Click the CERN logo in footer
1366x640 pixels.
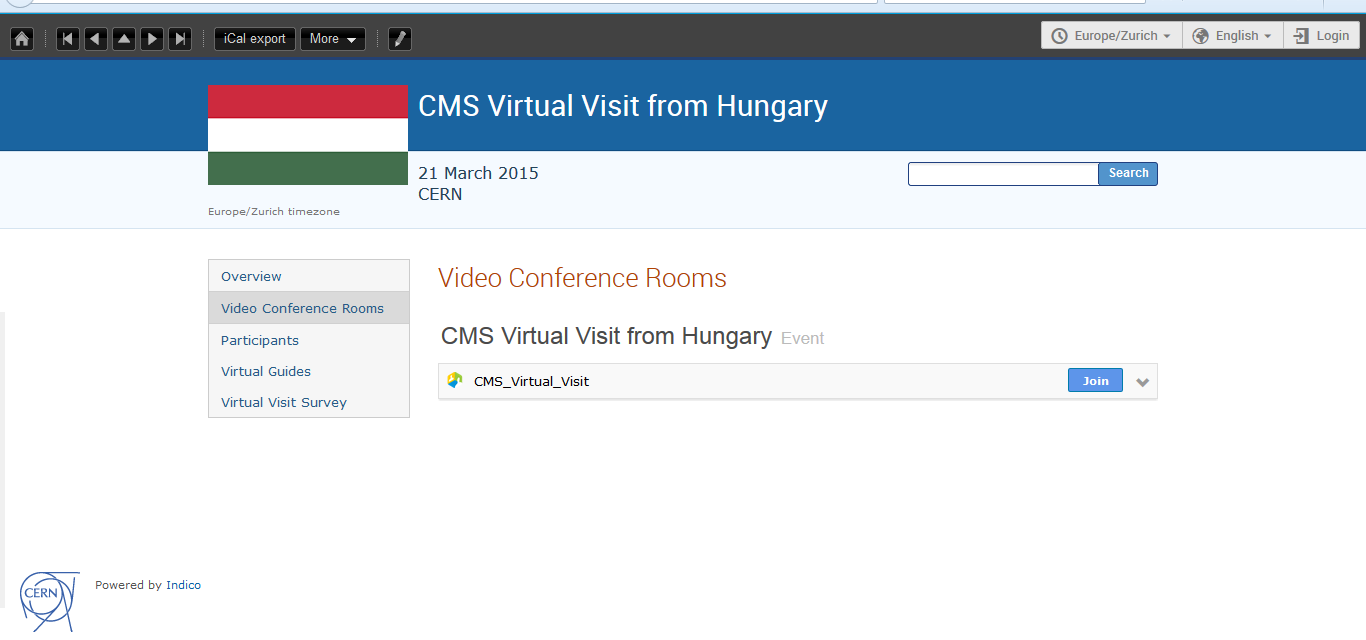49,600
